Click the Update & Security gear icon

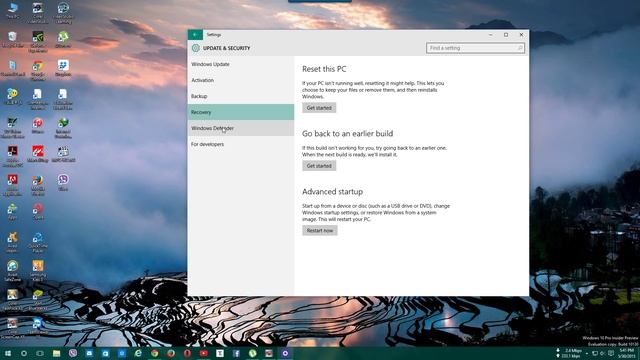point(196,48)
